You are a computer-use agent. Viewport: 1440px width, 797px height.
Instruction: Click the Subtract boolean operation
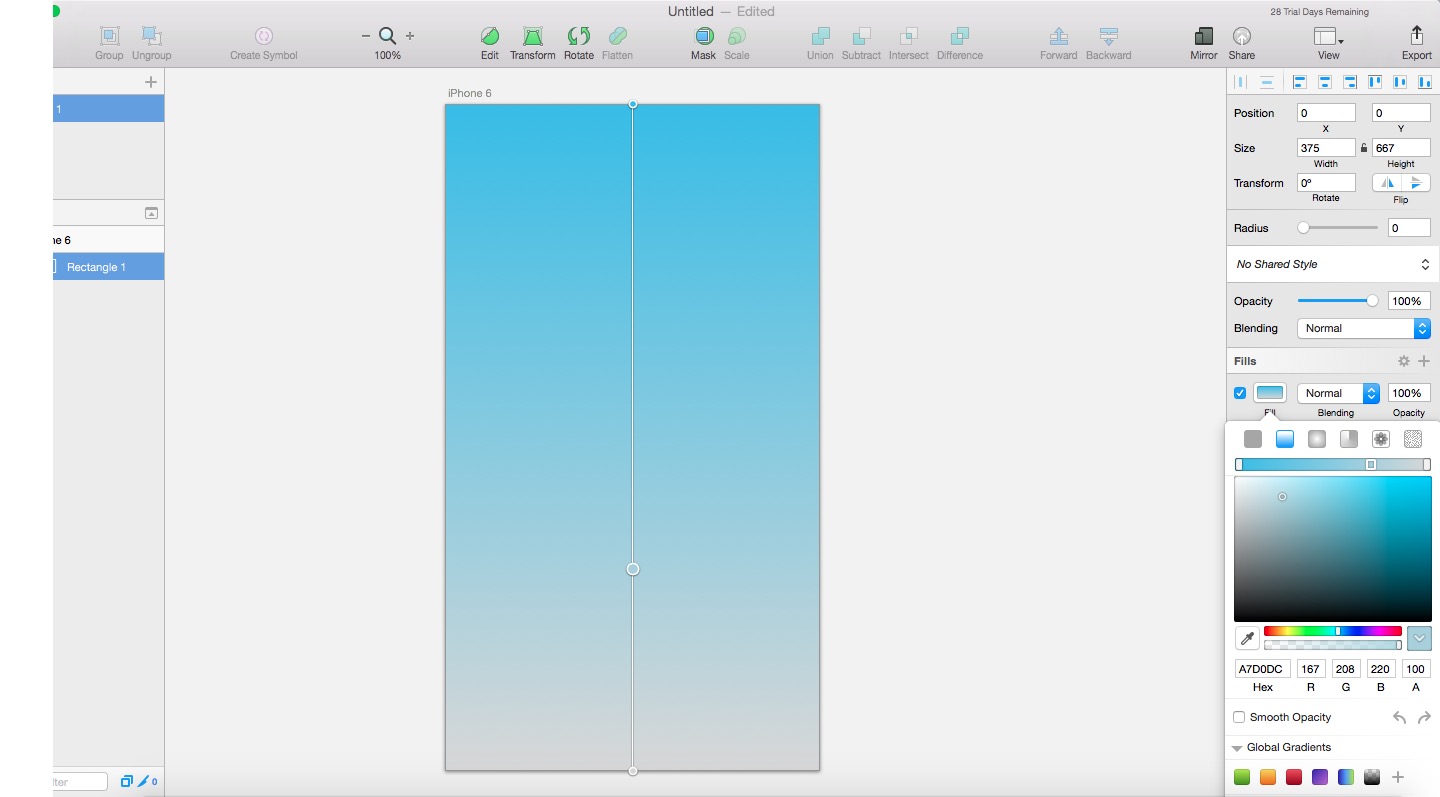click(861, 37)
